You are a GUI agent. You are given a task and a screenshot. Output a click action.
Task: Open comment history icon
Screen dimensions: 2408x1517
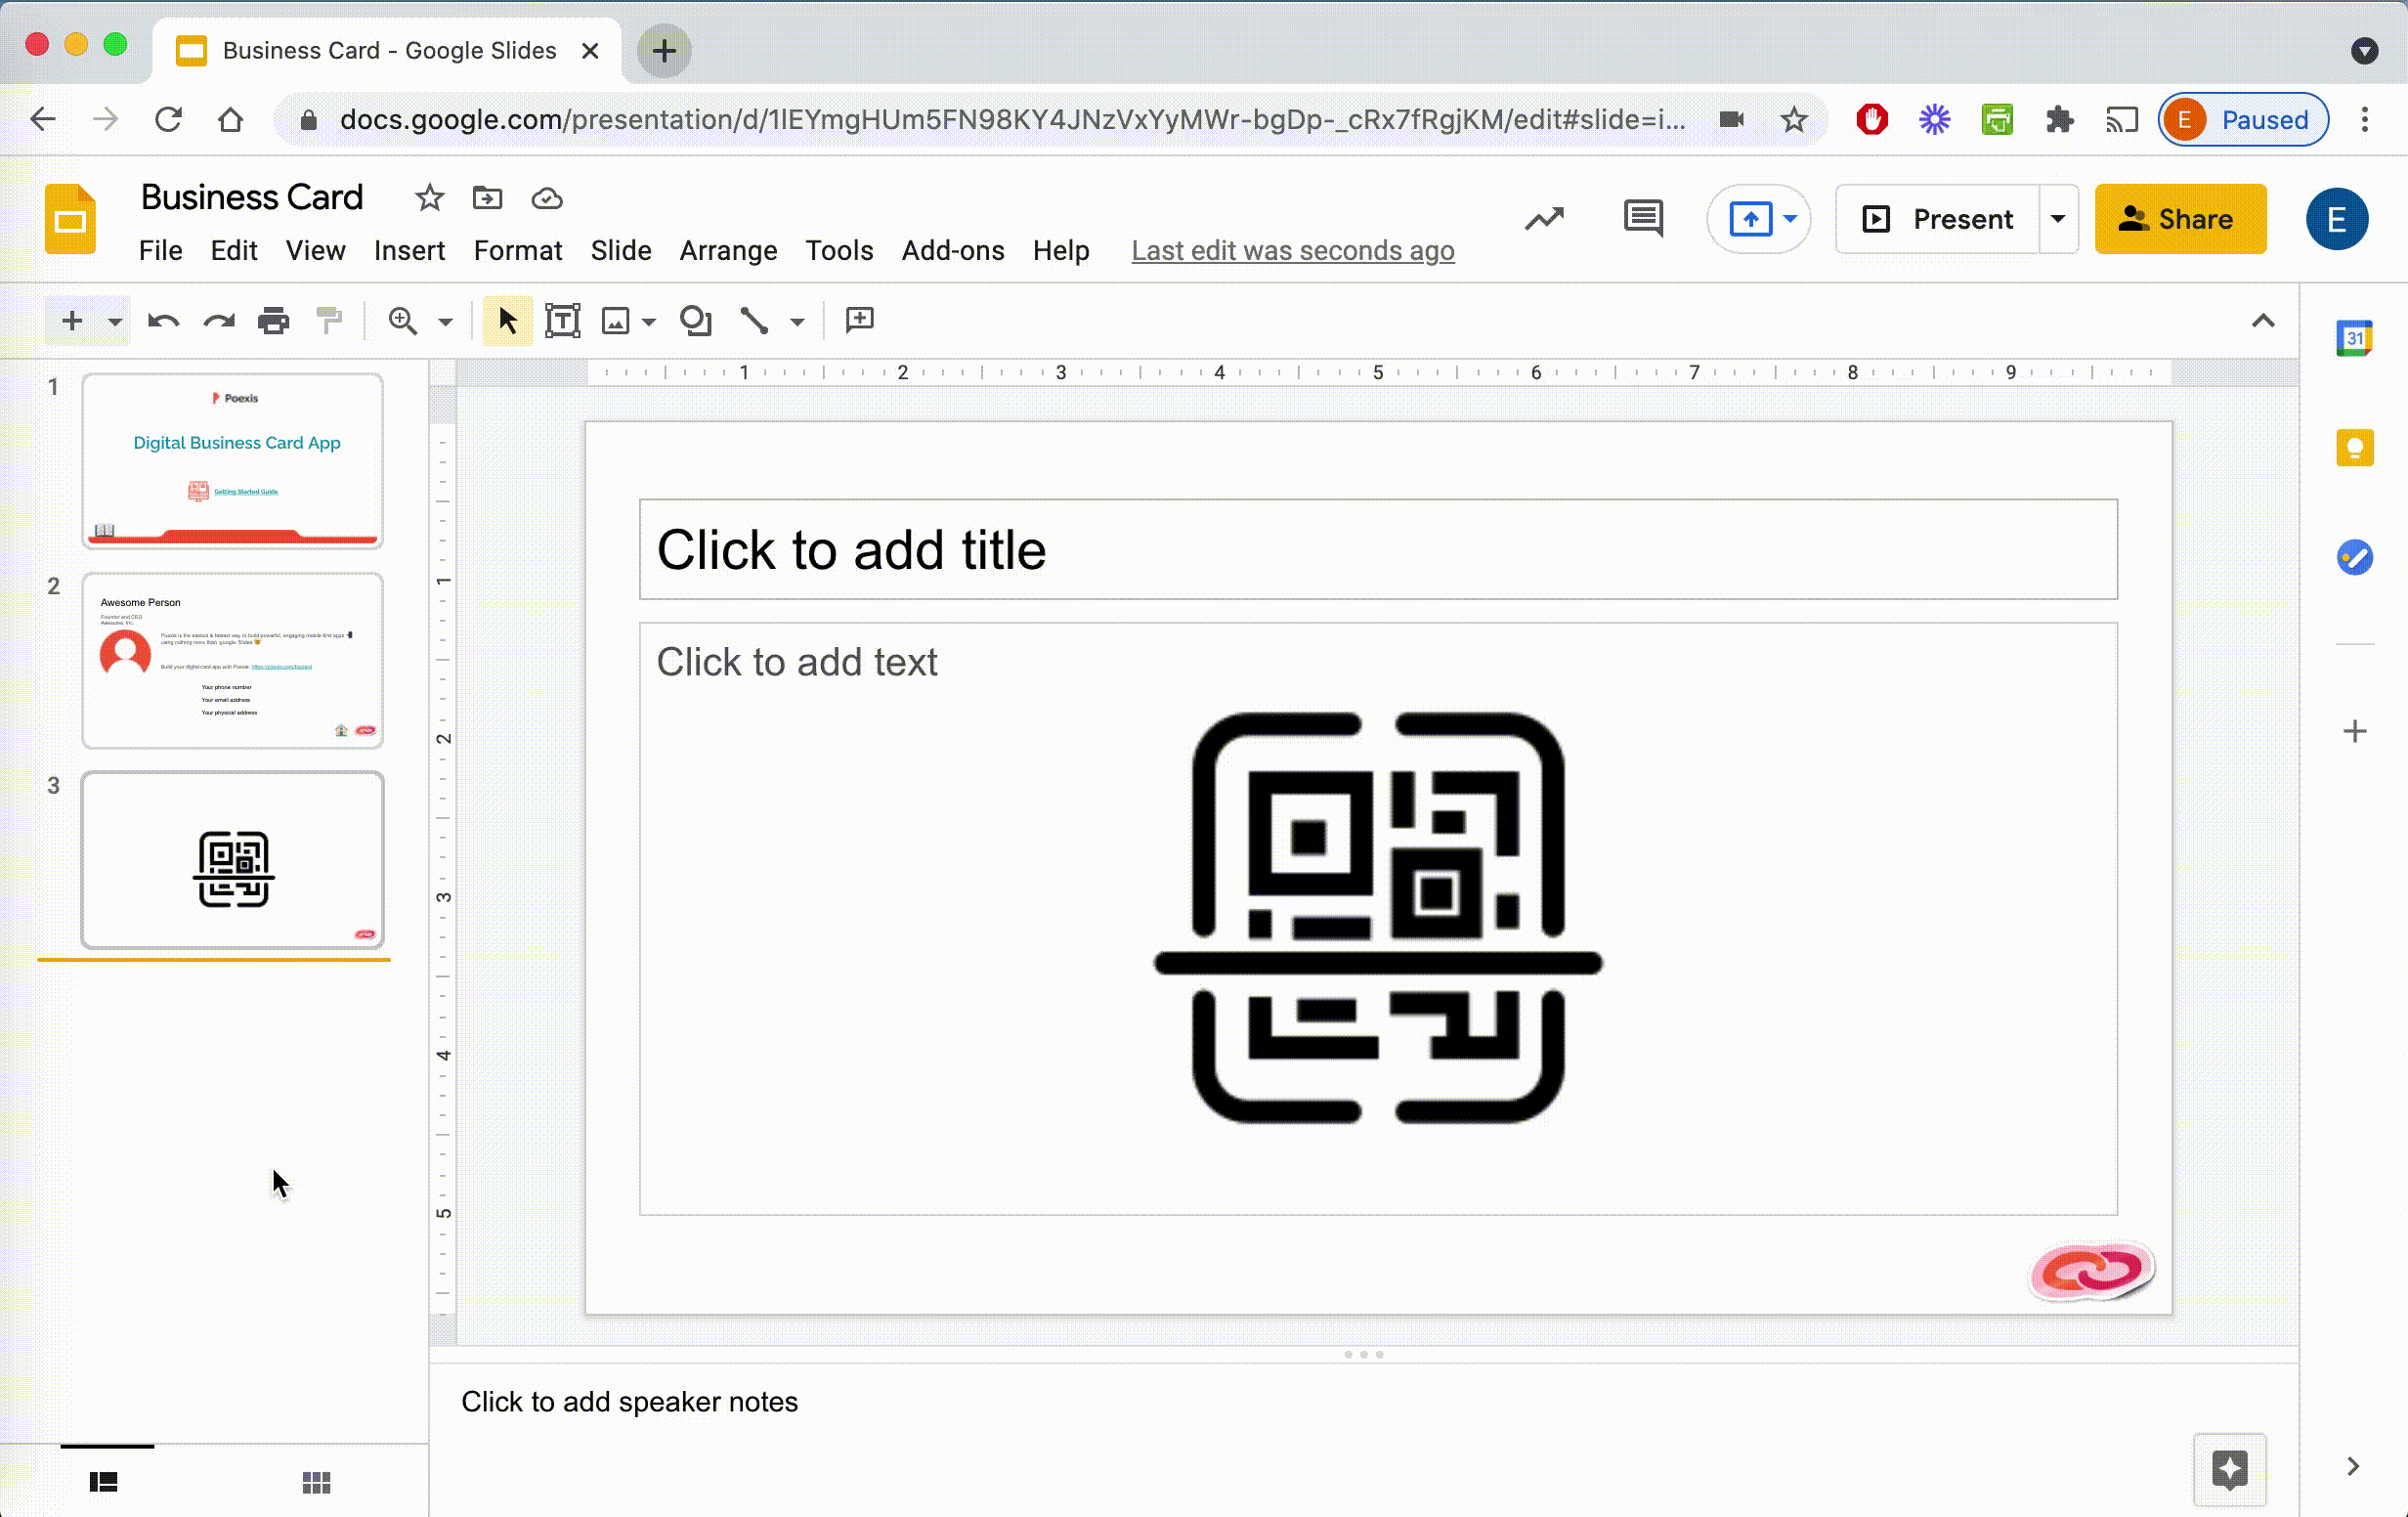point(1643,218)
